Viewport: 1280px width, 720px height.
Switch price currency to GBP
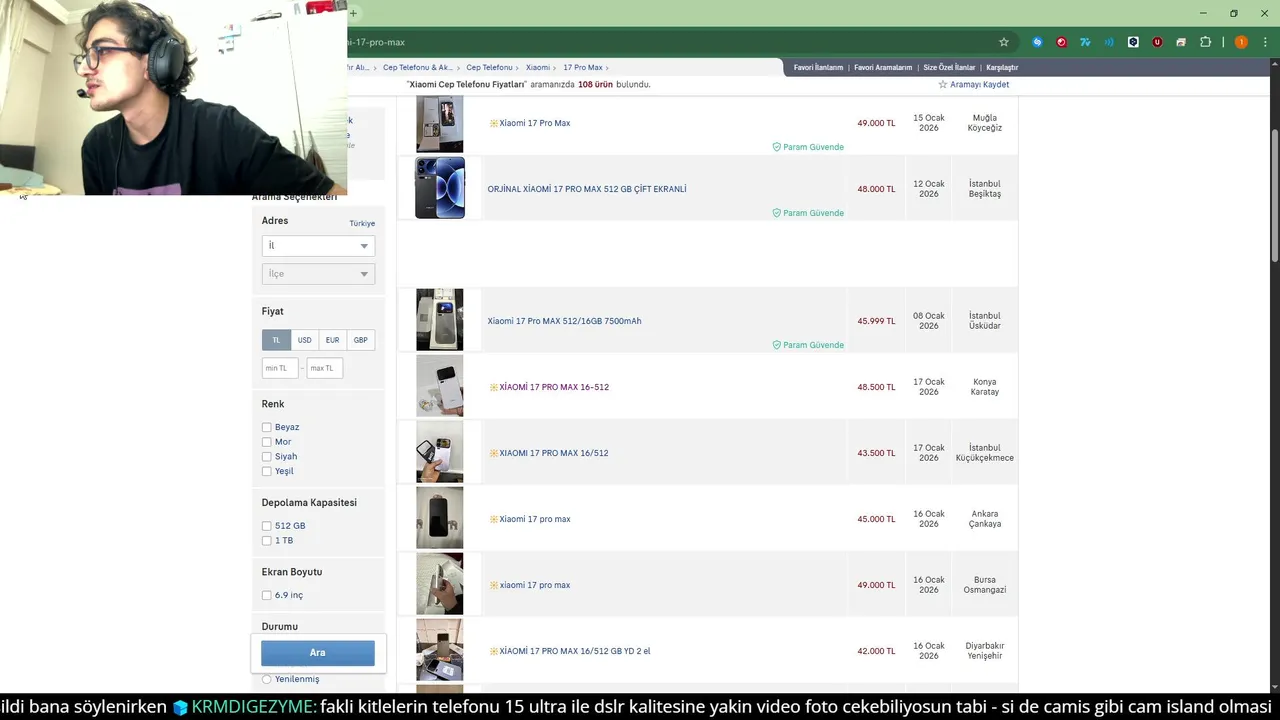(360, 340)
